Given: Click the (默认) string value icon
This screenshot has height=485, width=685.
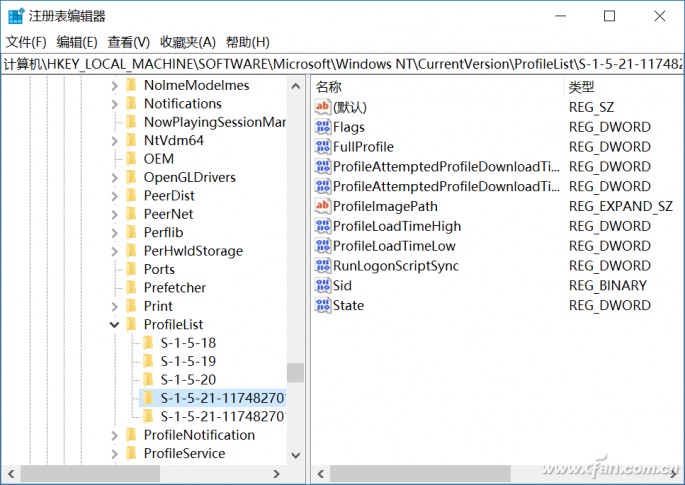Looking at the screenshot, I should (322, 107).
